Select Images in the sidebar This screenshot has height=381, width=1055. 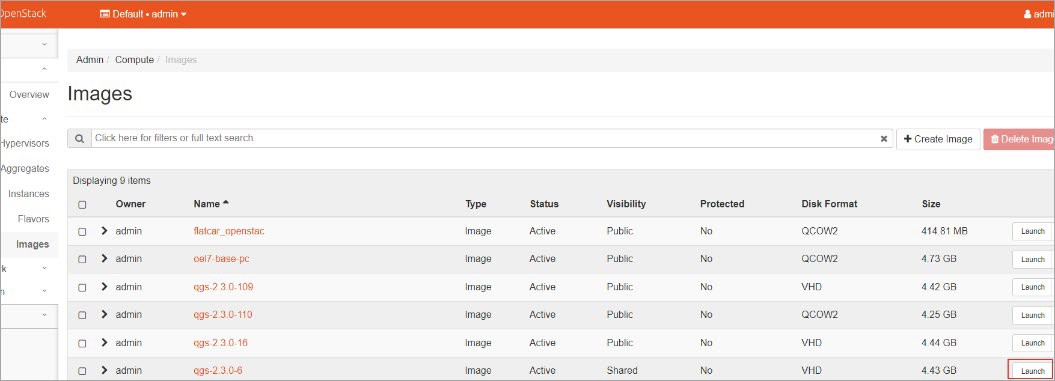click(x=32, y=244)
